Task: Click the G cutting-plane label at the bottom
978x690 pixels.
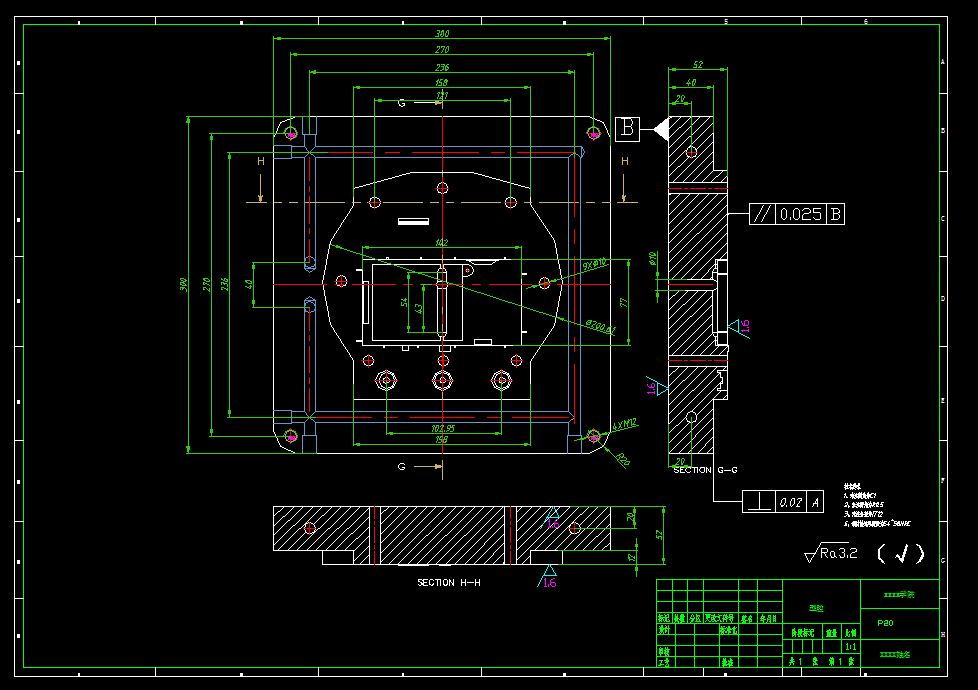Action: click(401, 466)
